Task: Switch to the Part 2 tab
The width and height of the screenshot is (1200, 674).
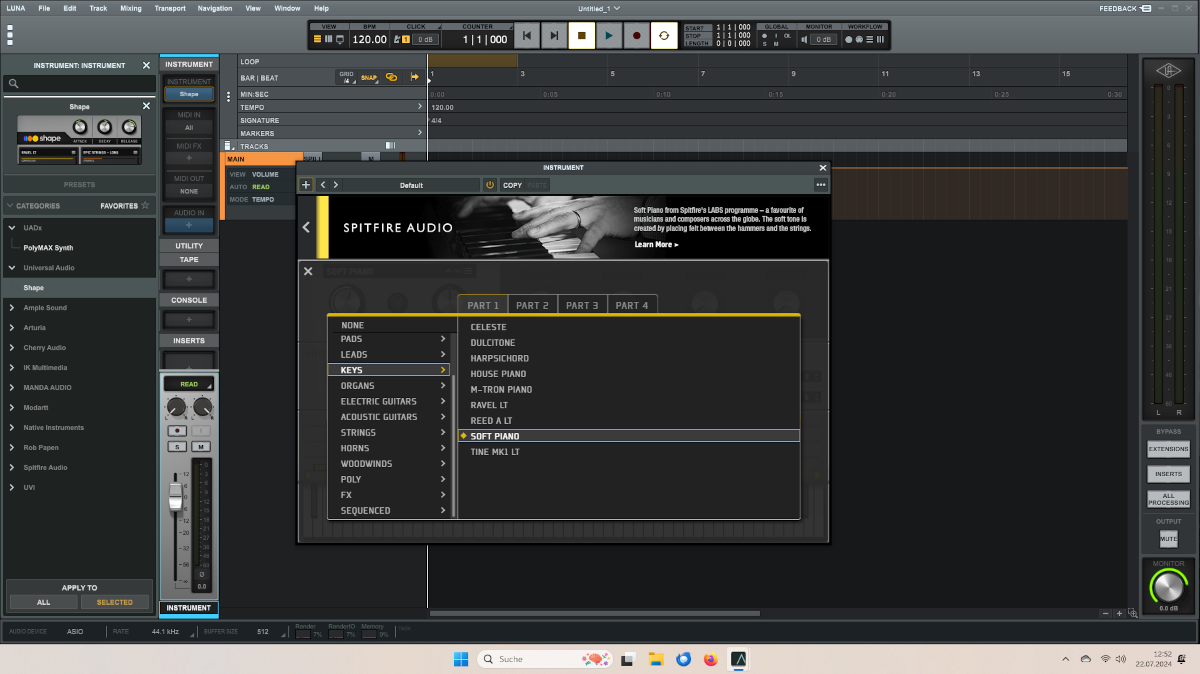Action: pyautogui.click(x=532, y=305)
